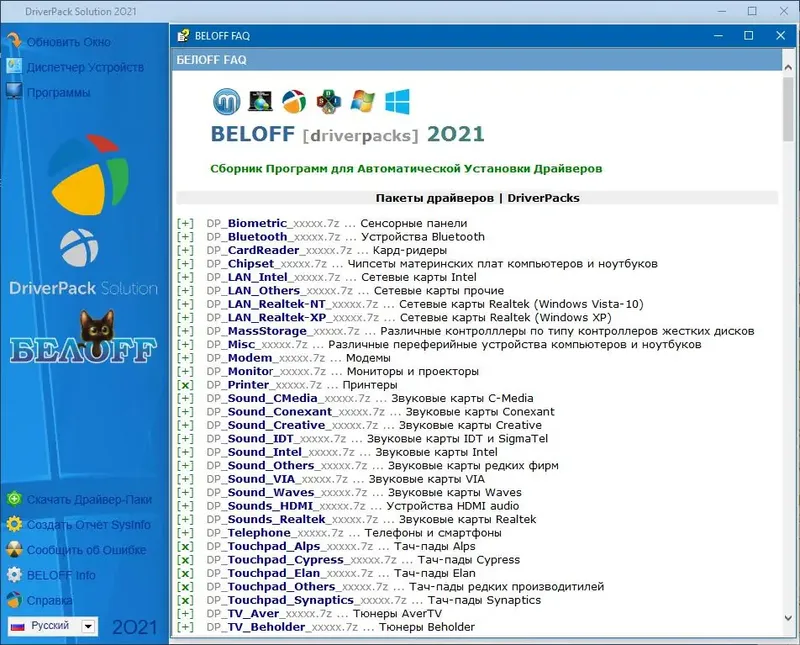Expand the [+] next to DP_Chipset
Image resolution: width=800 pixels, height=645 pixels.
pos(185,264)
